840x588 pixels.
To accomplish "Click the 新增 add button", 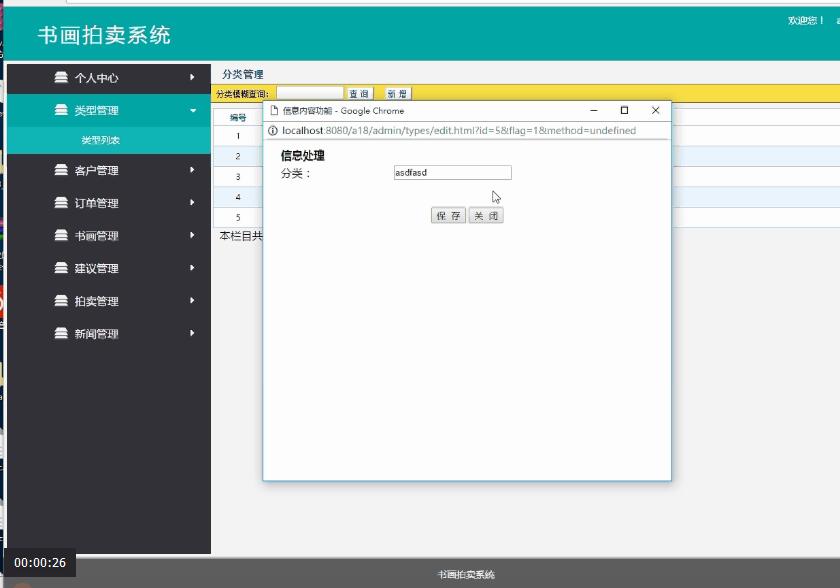I will (398, 94).
